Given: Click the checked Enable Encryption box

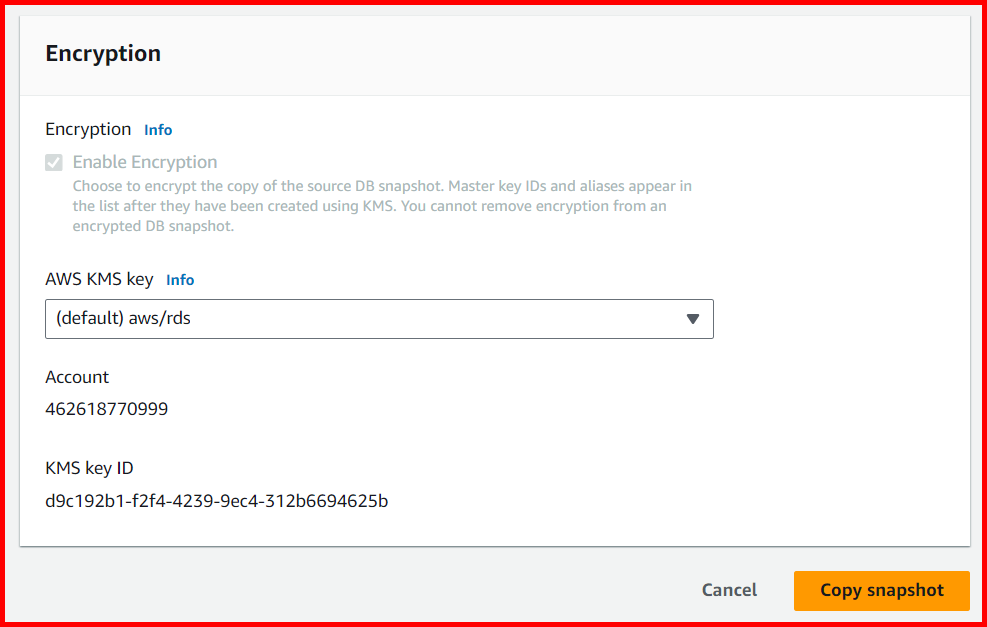Looking at the screenshot, I should point(53,161).
